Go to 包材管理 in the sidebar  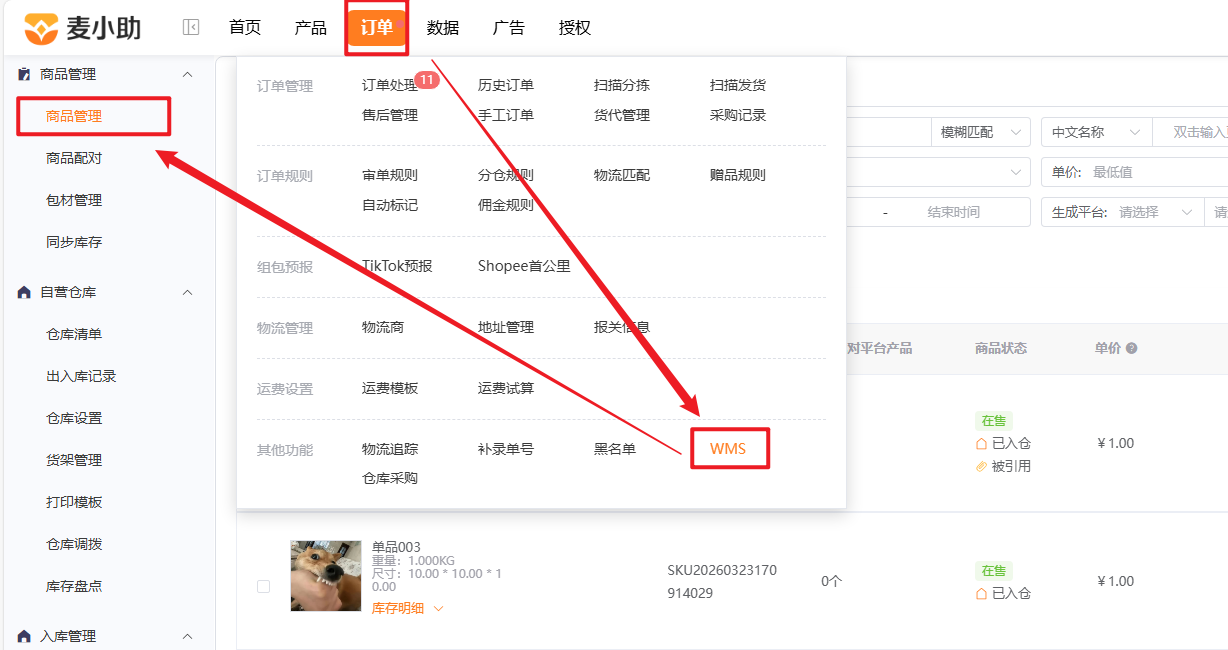tap(74, 200)
